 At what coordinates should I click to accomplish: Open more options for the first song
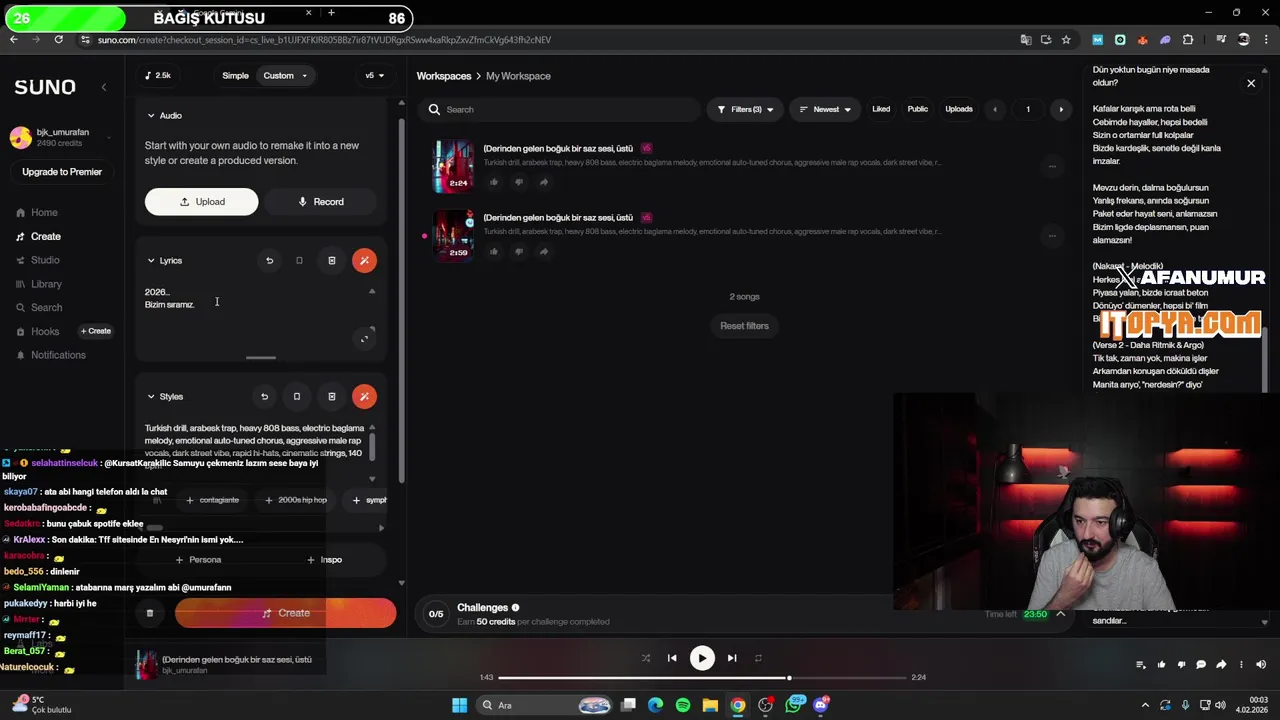pyautogui.click(x=1051, y=167)
